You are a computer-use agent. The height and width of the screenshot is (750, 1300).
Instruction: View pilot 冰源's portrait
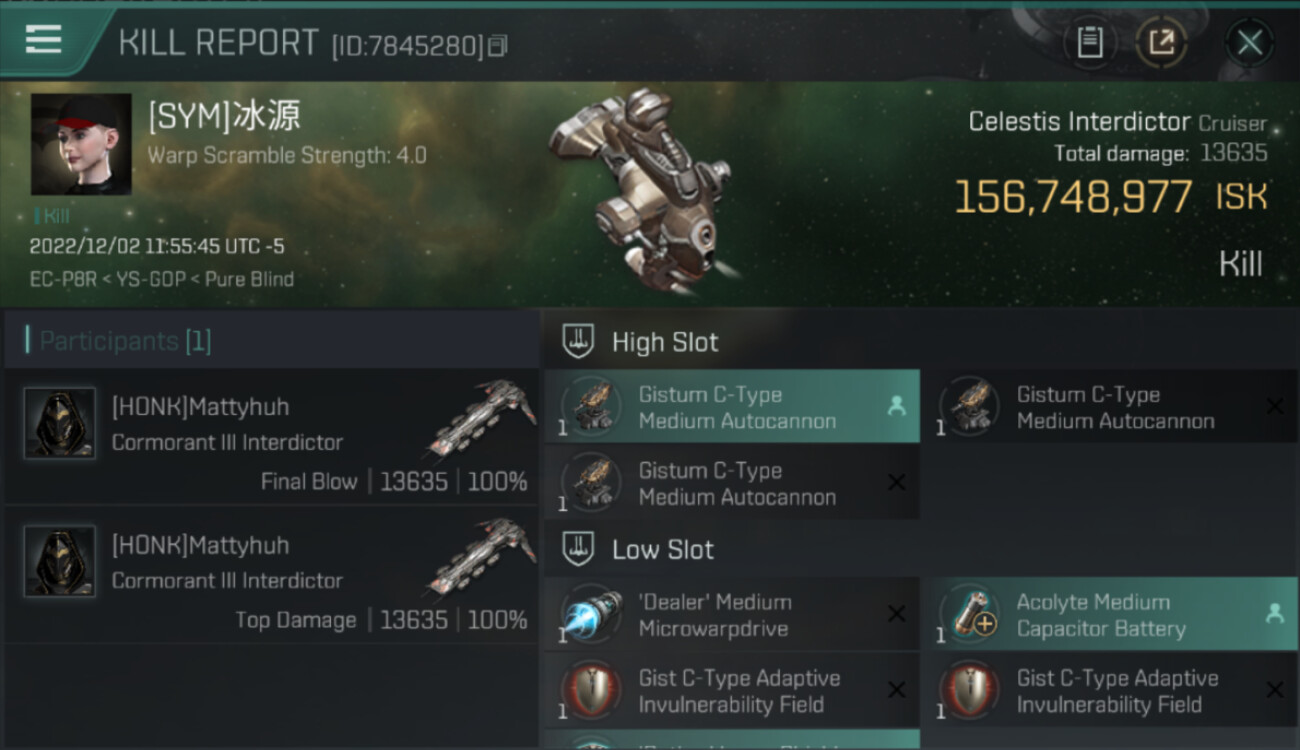(81, 144)
